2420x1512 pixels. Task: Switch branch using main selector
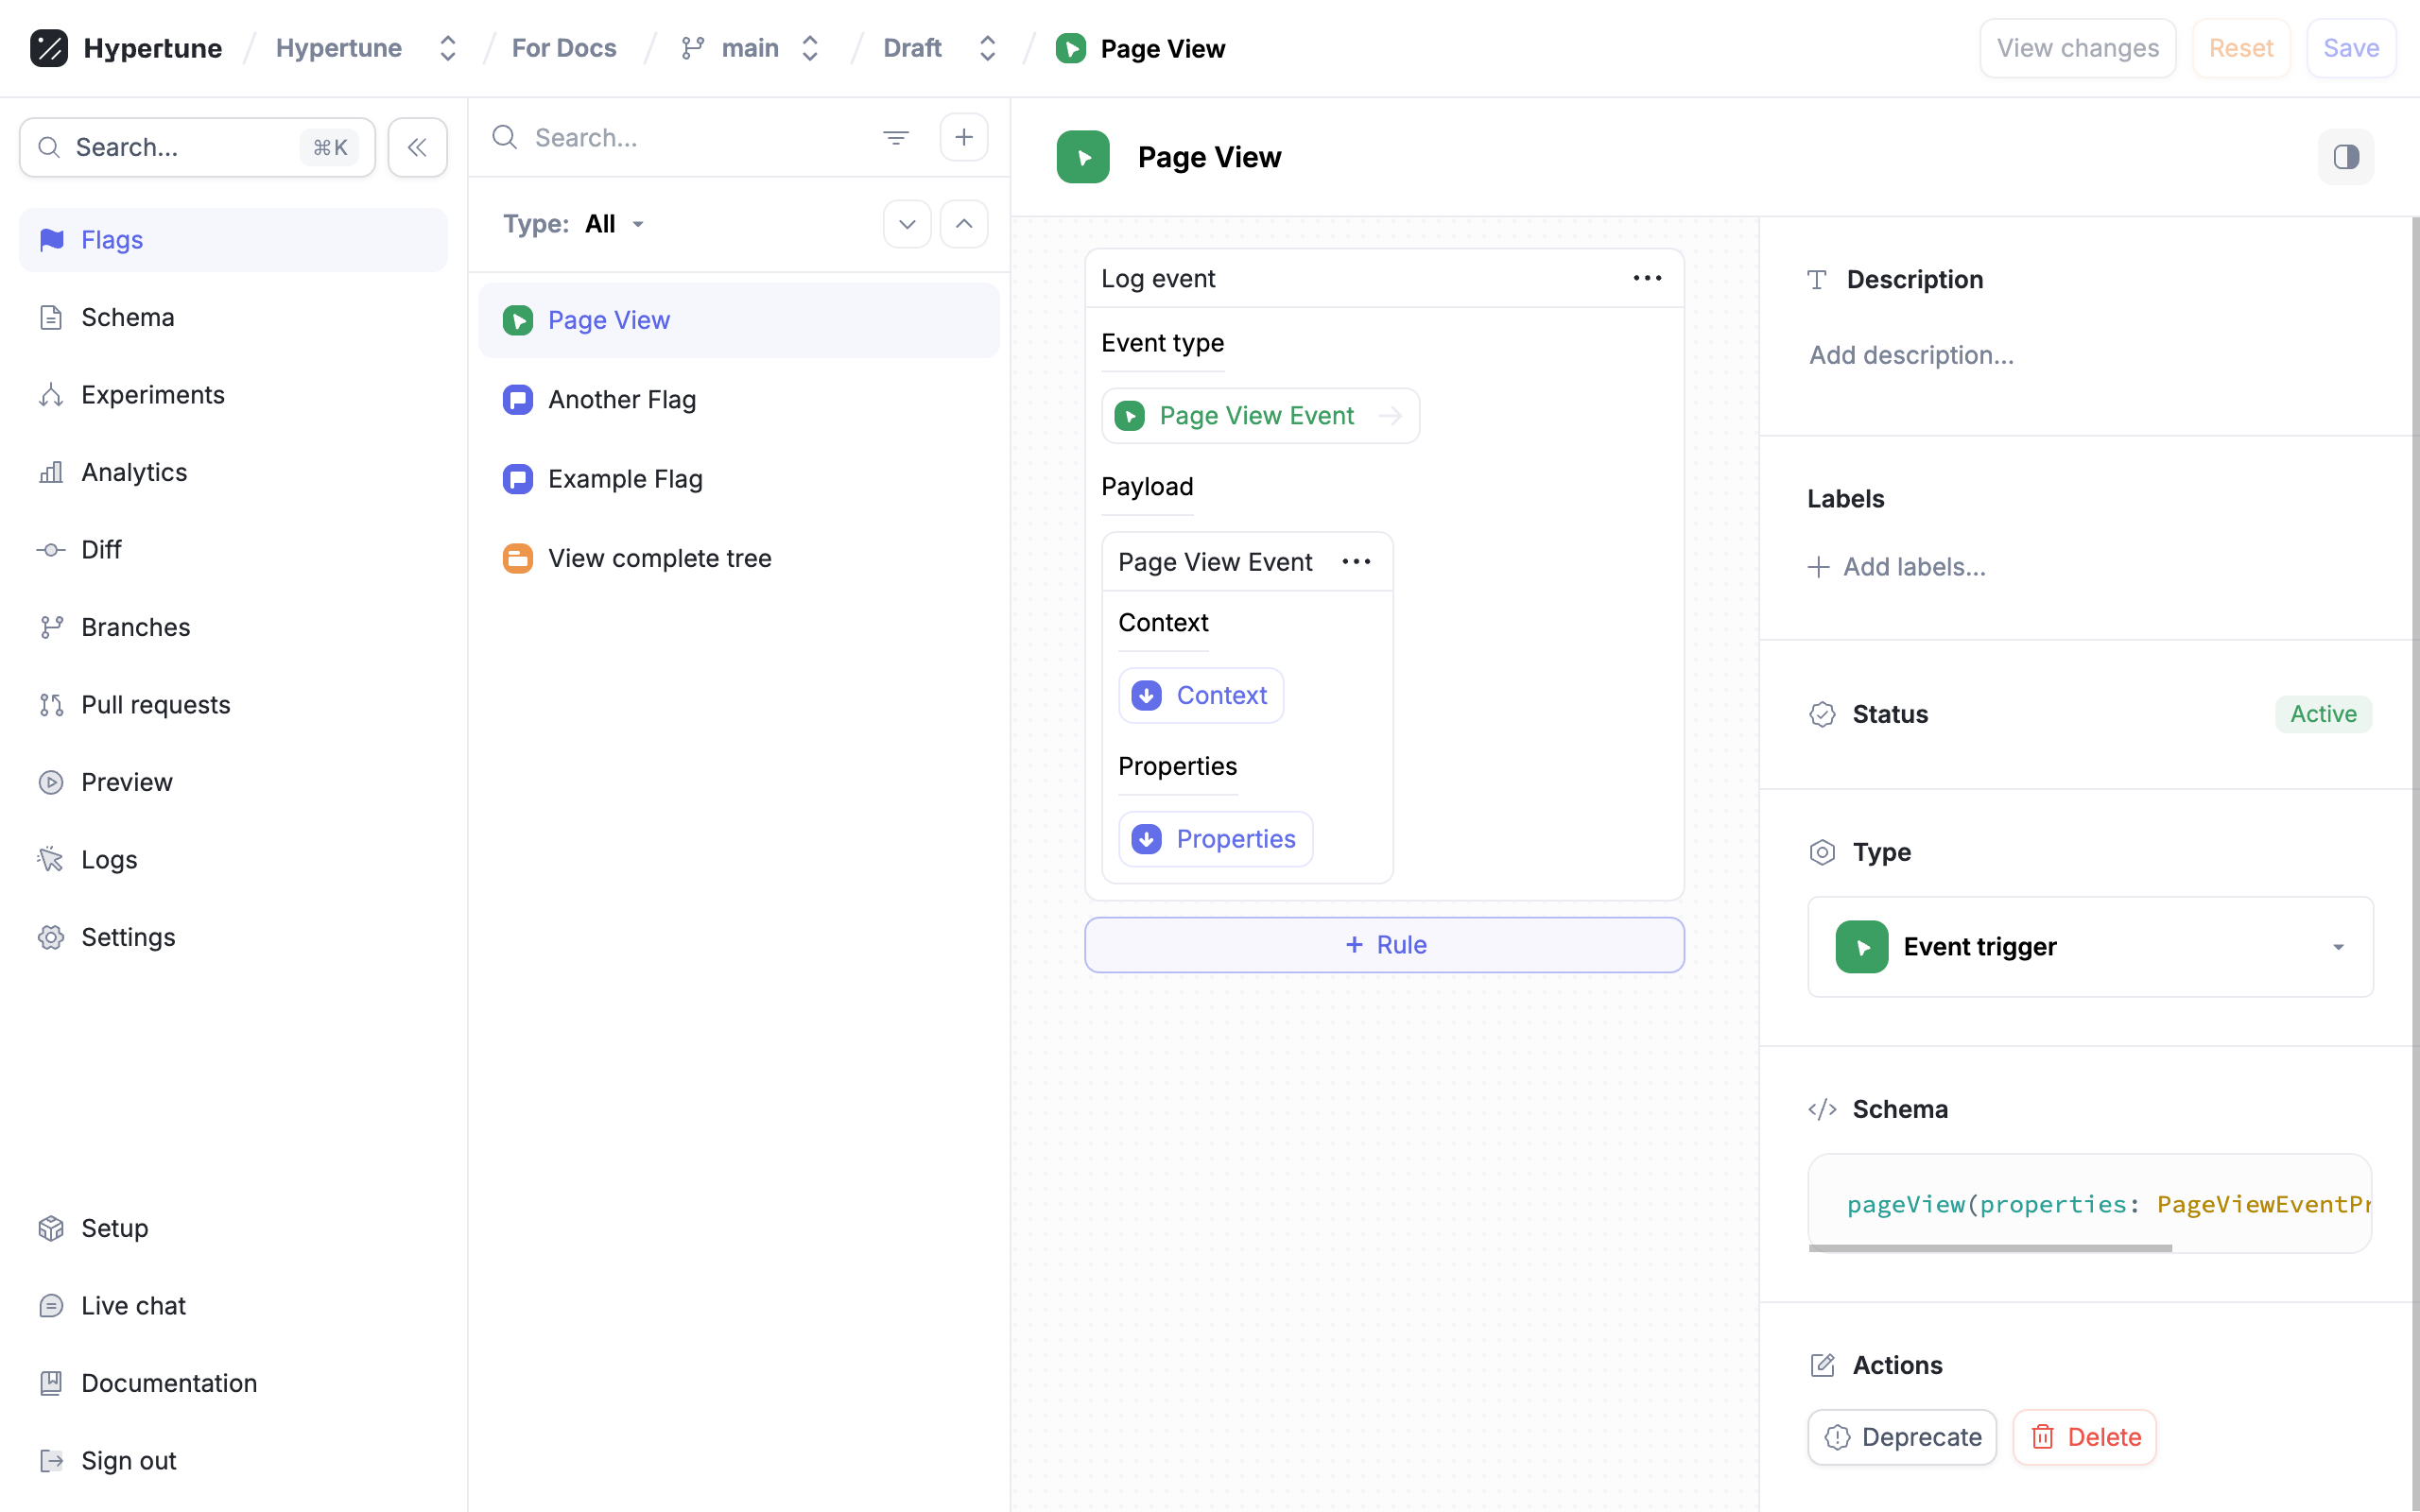pos(751,48)
